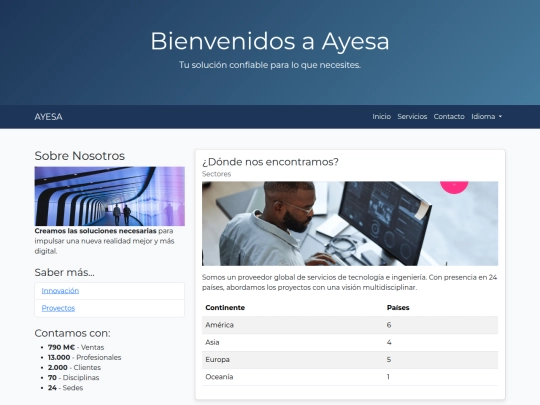540x405 pixels.
Task: Click the '2.000 - Clientes' list item
Action: (x=74, y=367)
